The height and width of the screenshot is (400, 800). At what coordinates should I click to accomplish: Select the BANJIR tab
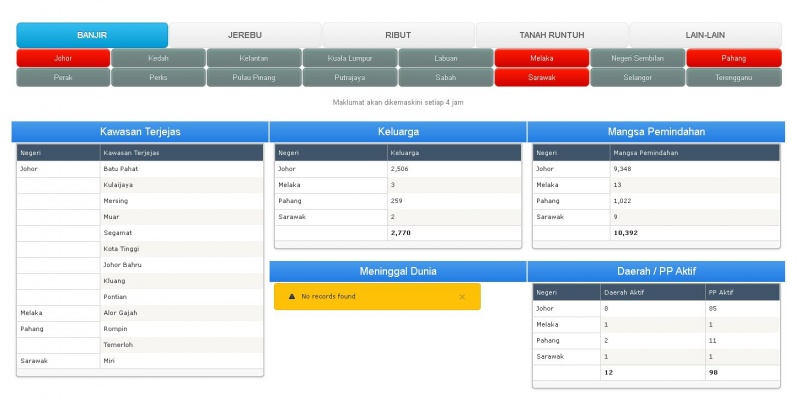(x=92, y=35)
